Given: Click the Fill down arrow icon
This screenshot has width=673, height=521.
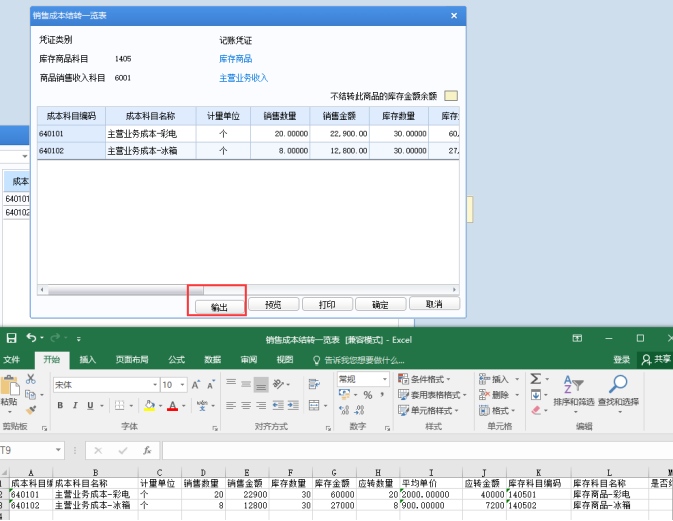Looking at the screenshot, I should click(536, 394).
